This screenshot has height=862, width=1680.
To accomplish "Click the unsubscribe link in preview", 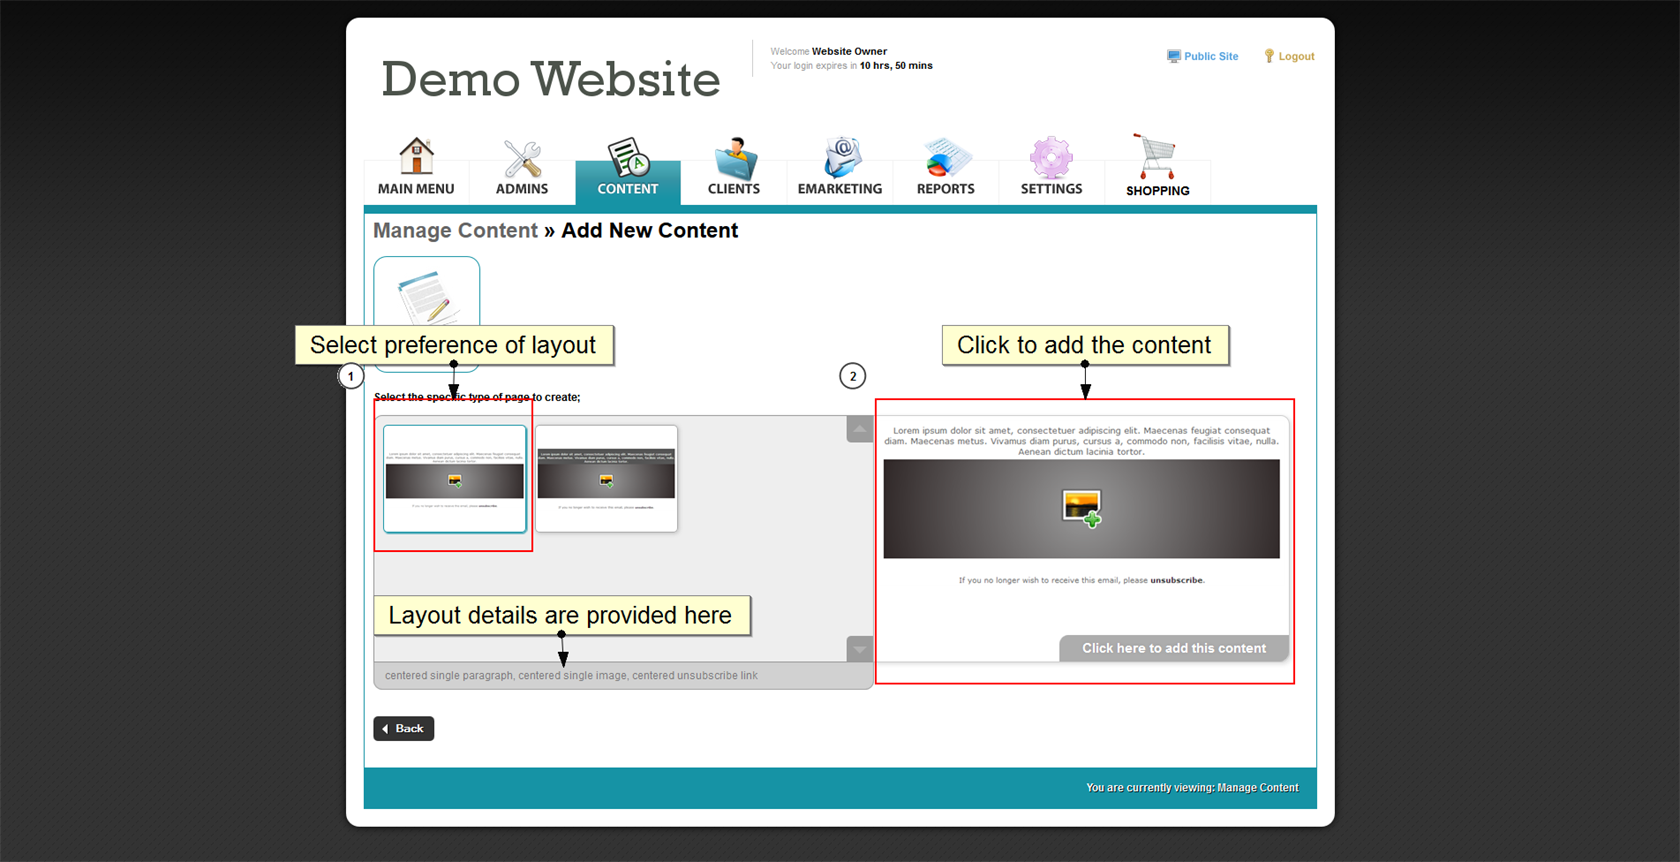I will tap(1176, 580).
